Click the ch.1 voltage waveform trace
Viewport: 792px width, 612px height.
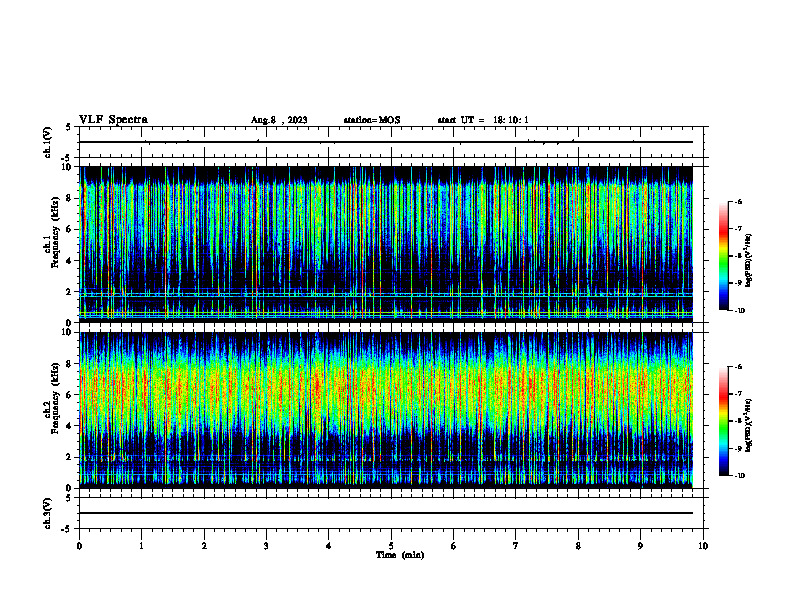point(386,142)
